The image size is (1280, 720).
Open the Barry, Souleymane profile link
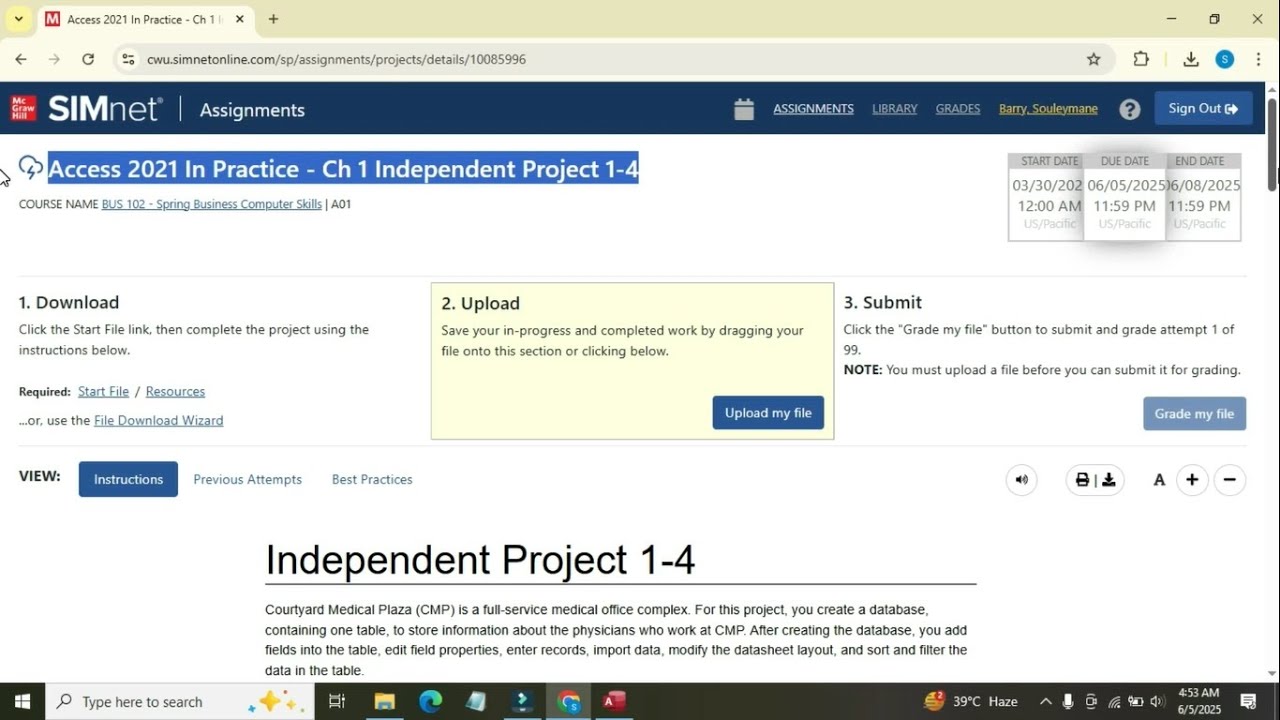point(1048,109)
